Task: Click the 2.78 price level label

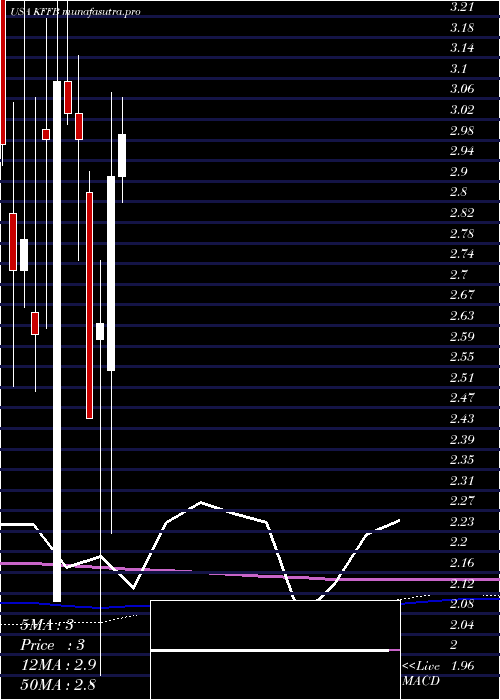Action: click(462, 233)
